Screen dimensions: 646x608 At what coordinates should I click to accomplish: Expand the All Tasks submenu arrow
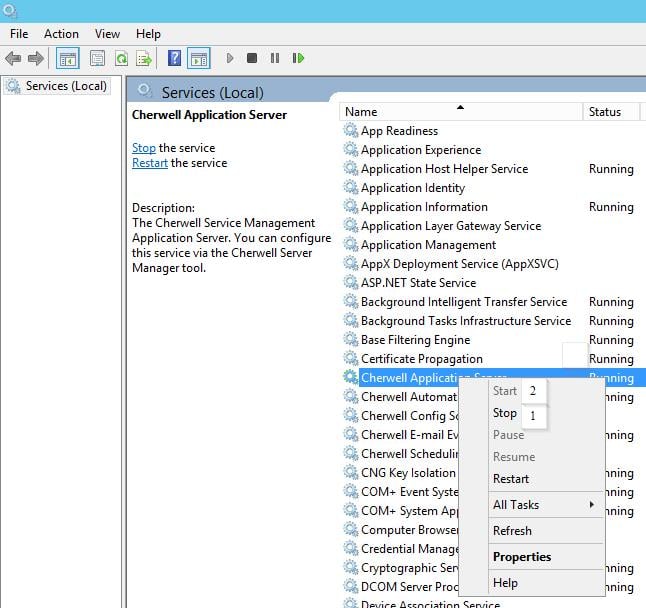coord(592,504)
